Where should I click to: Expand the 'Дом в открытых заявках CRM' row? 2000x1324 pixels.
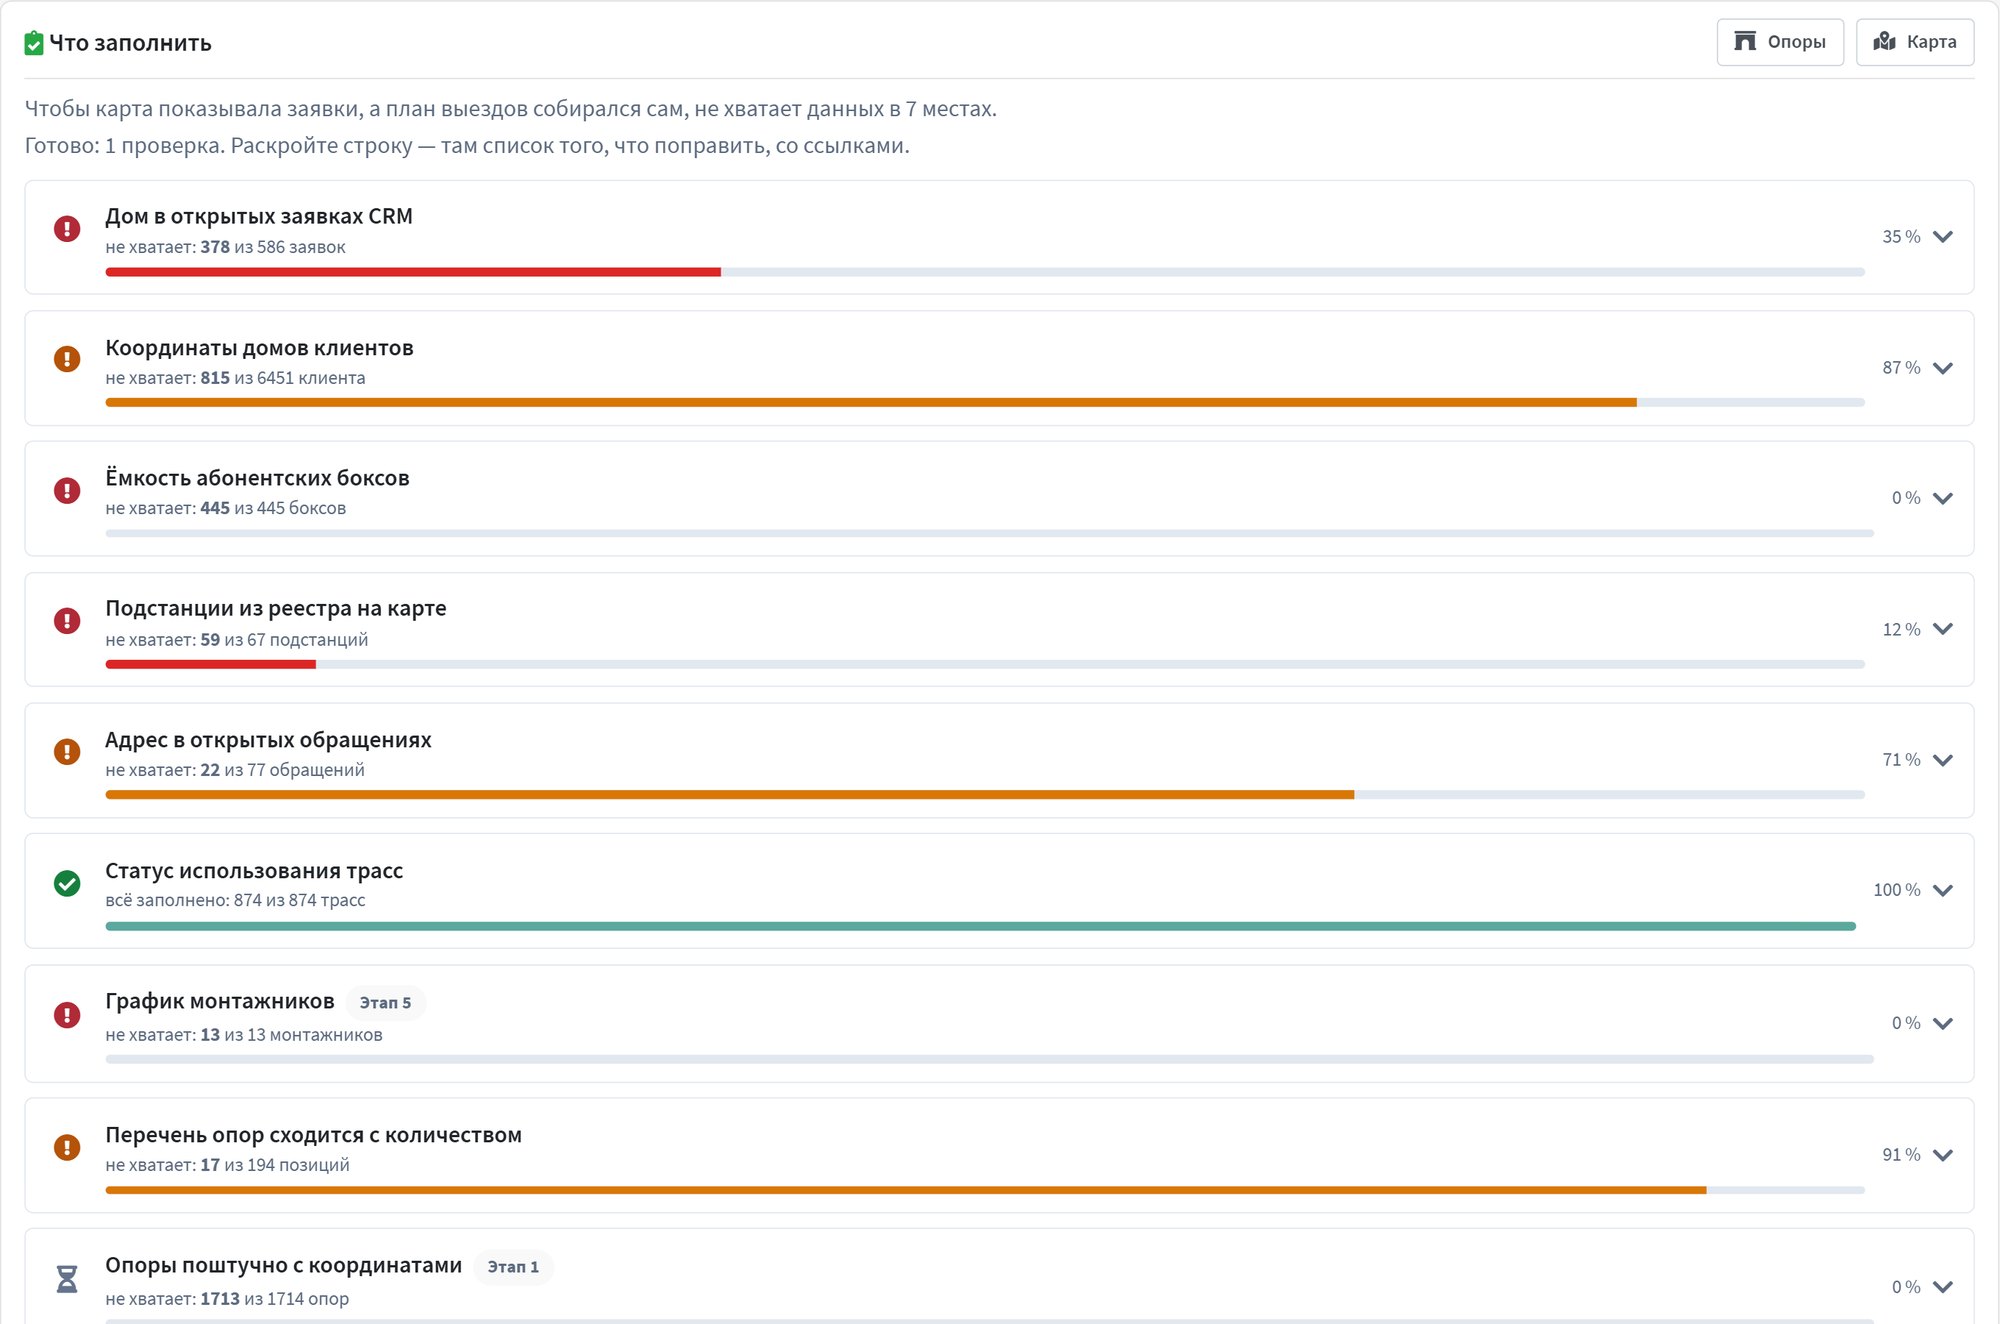[1943, 237]
